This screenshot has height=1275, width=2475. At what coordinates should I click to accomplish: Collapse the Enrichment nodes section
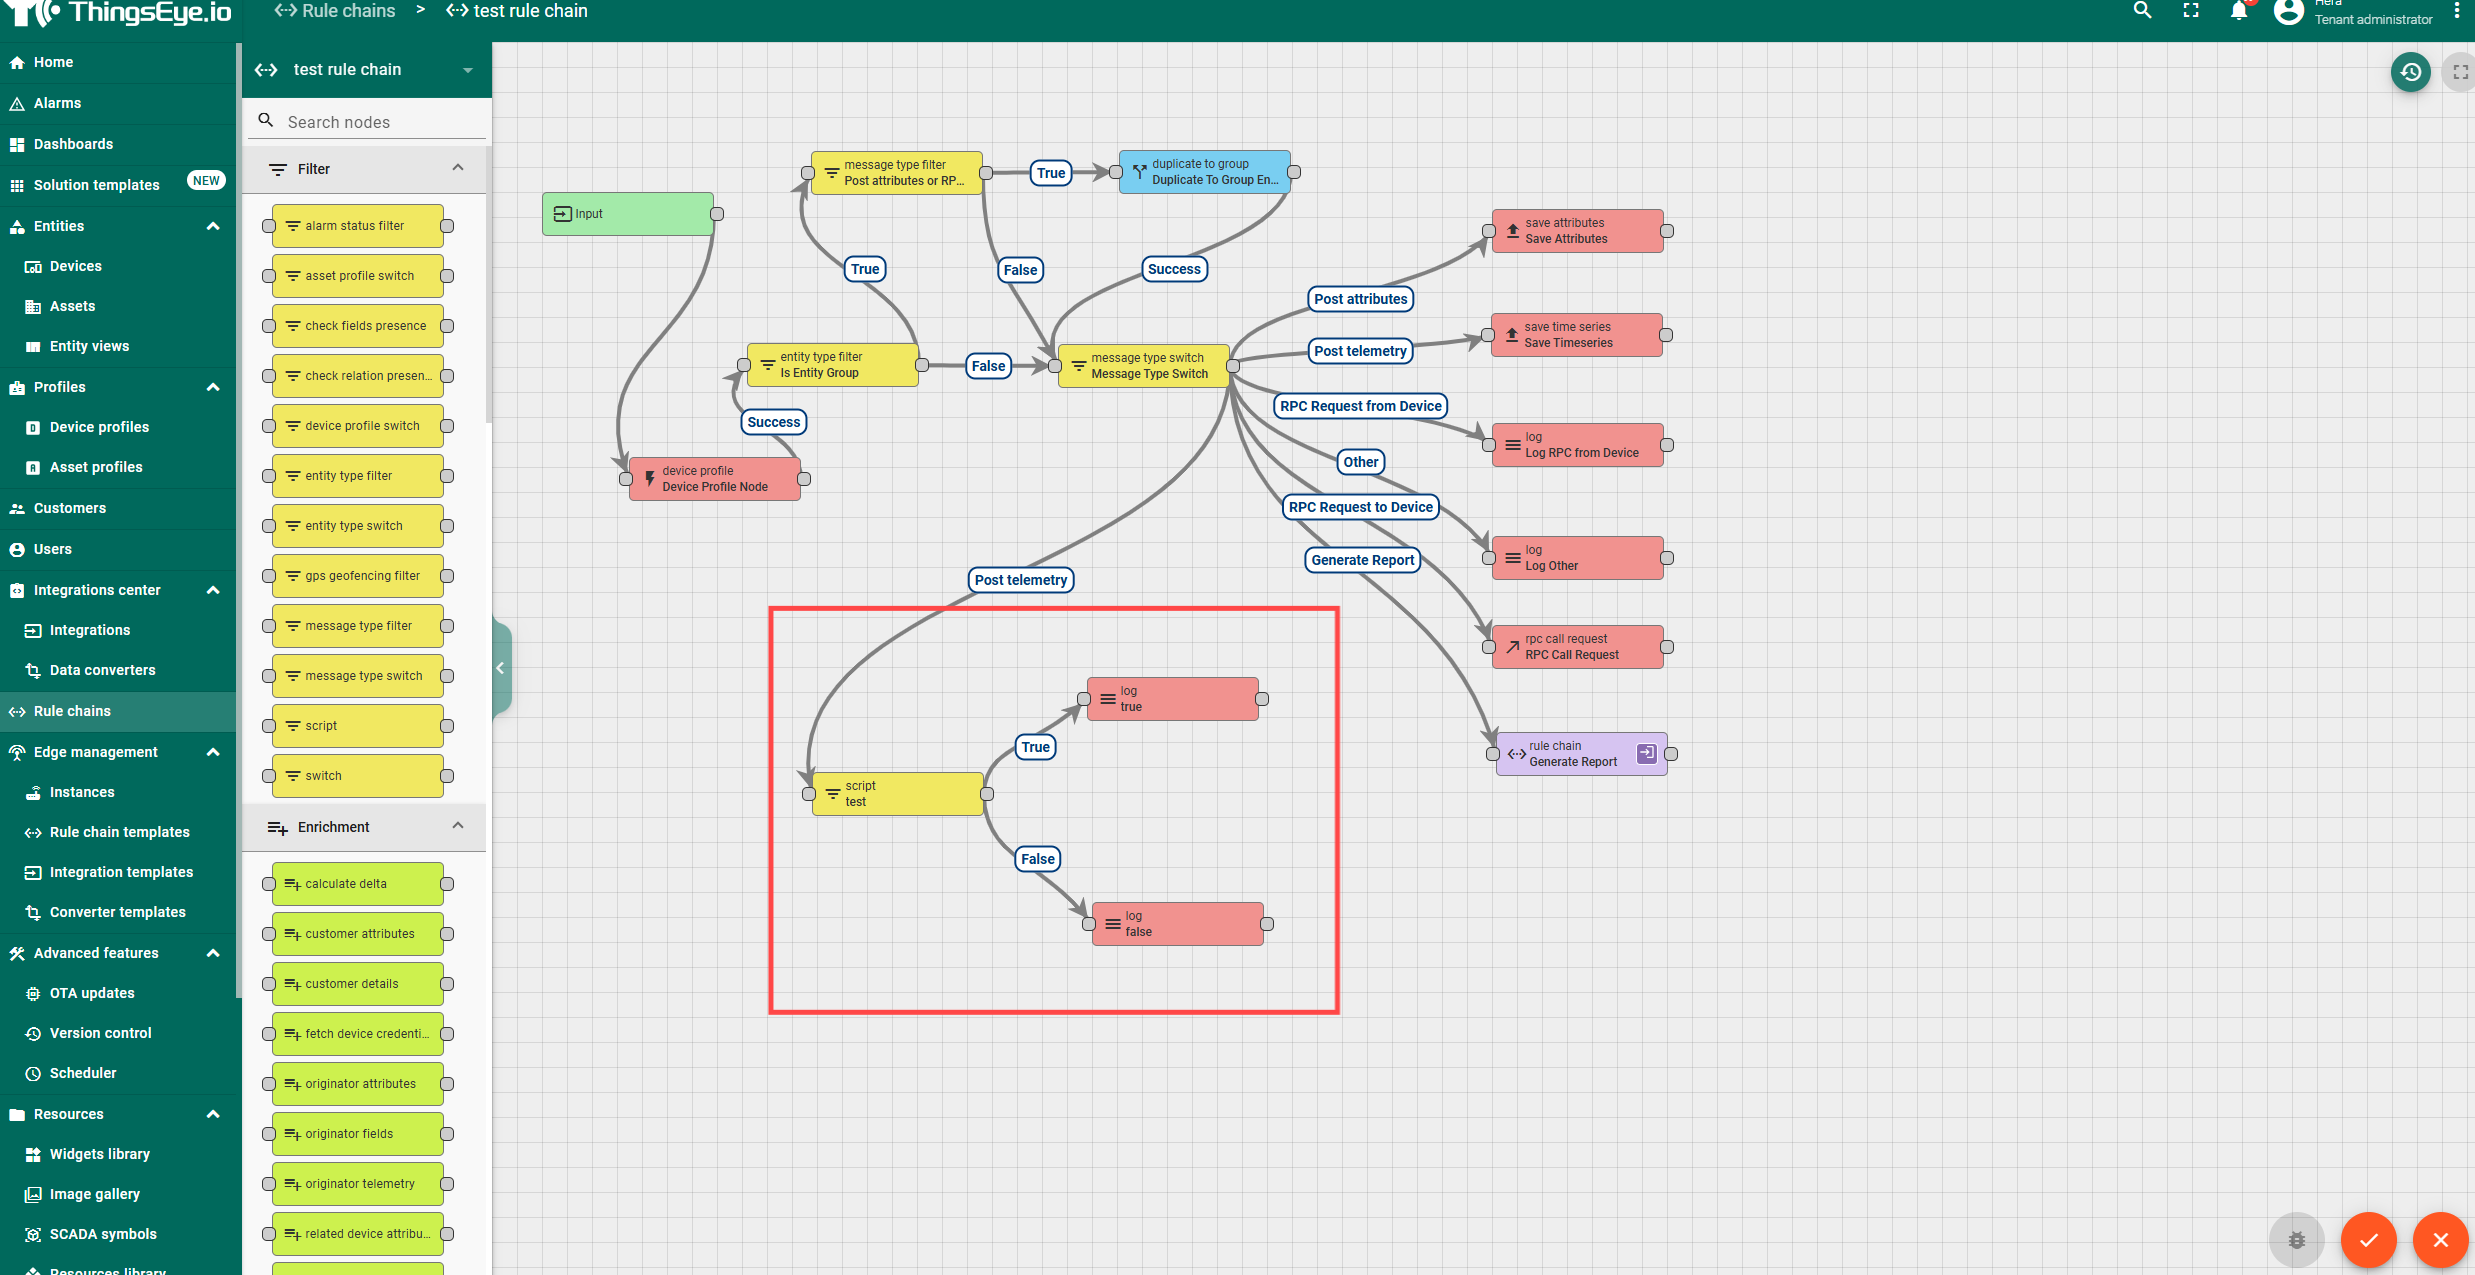[458, 826]
